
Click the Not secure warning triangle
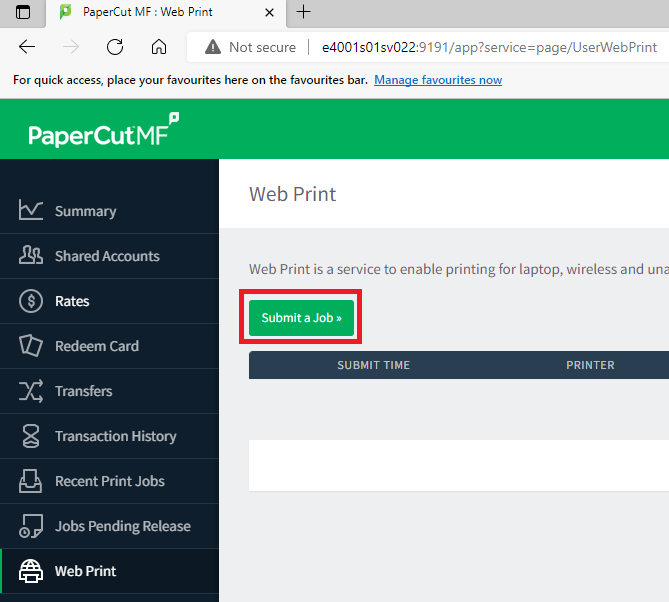tap(213, 47)
